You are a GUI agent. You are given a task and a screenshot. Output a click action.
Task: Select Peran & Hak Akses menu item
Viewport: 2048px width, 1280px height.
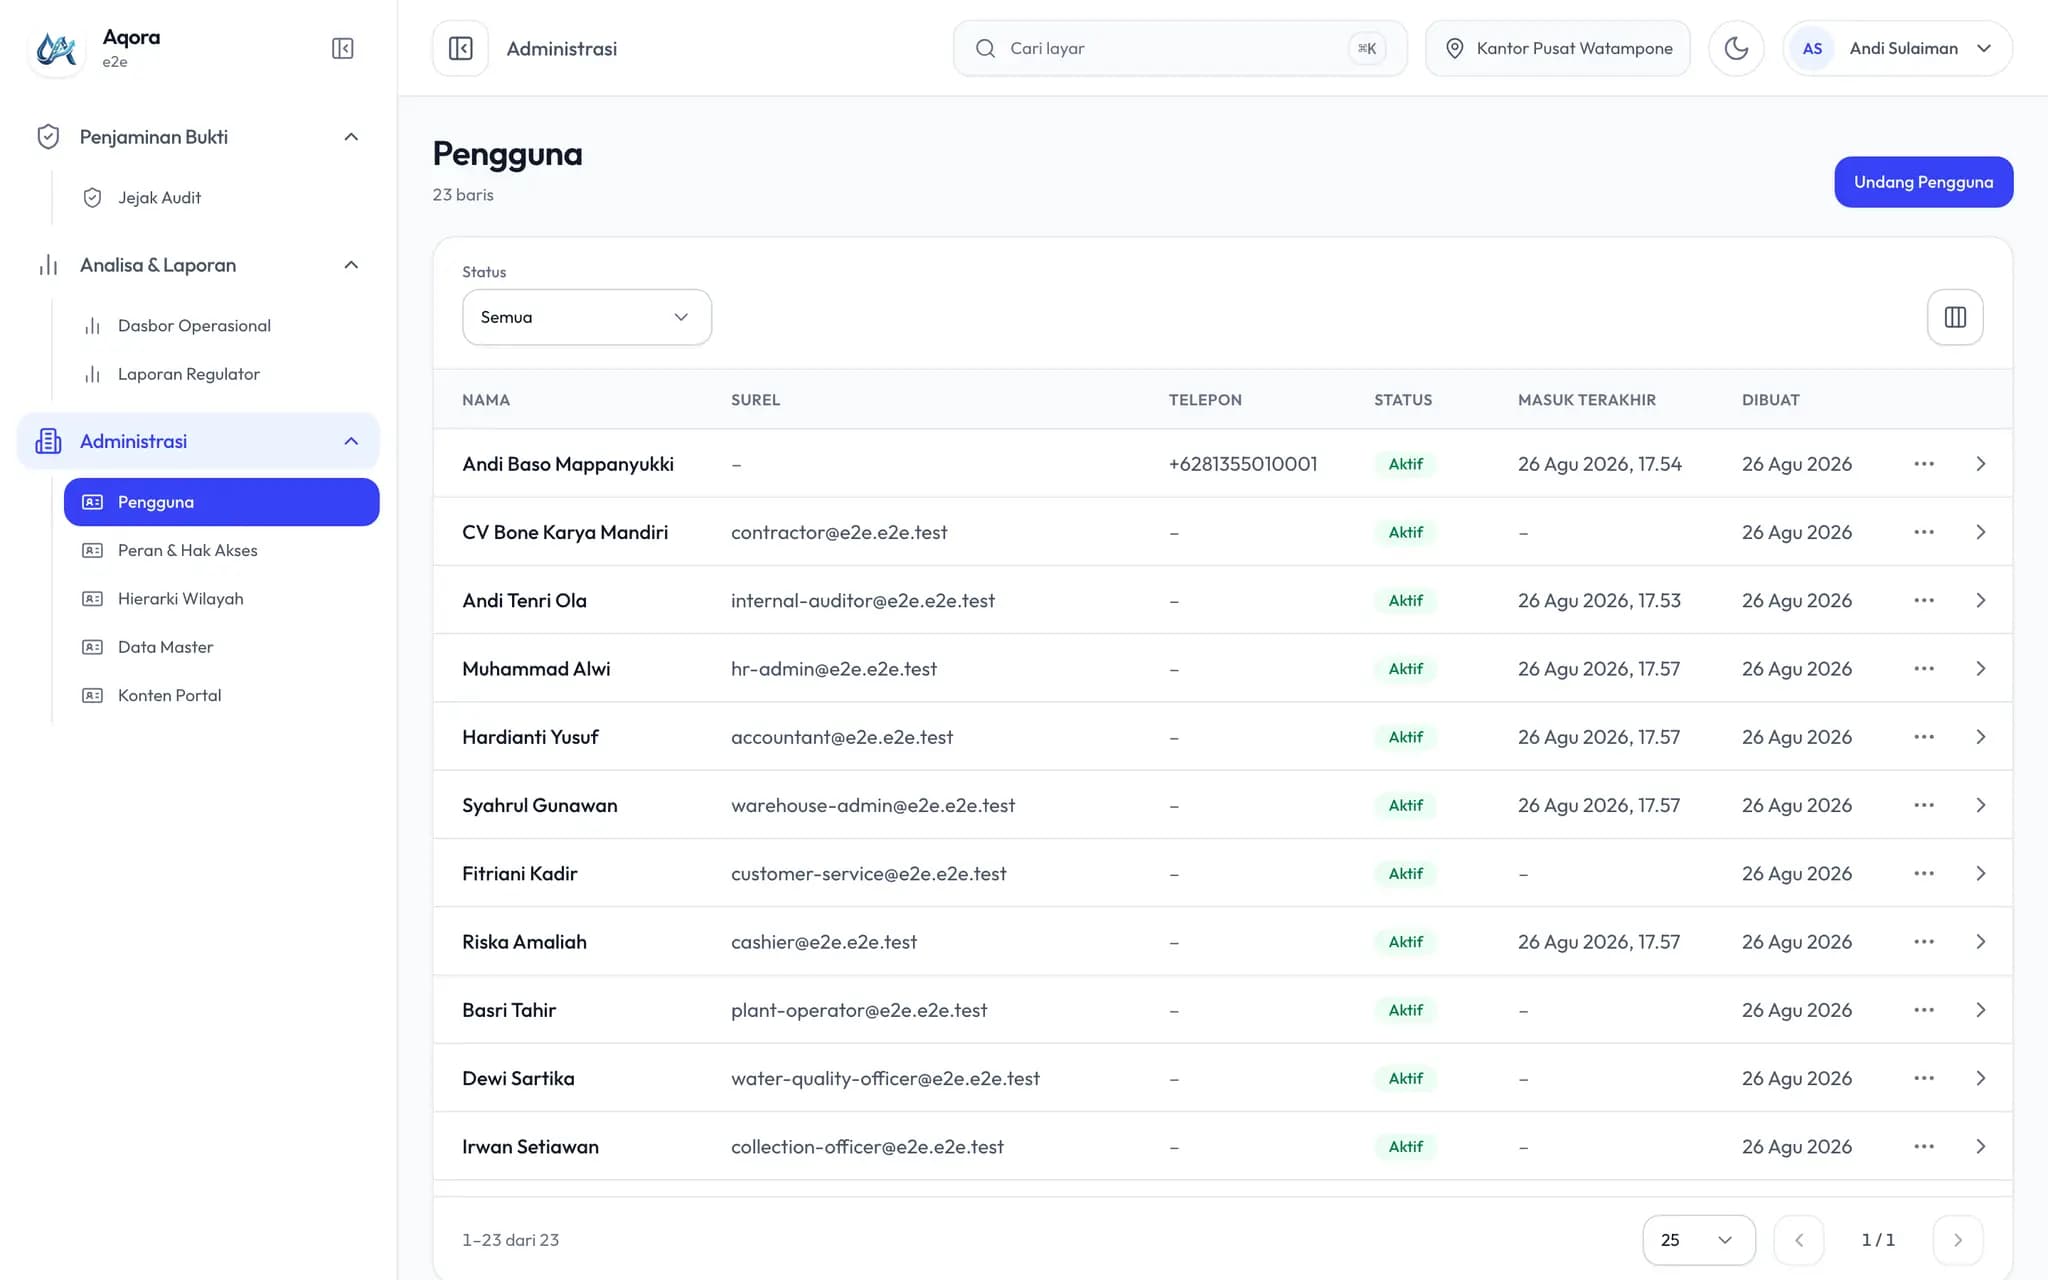(221, 550)
